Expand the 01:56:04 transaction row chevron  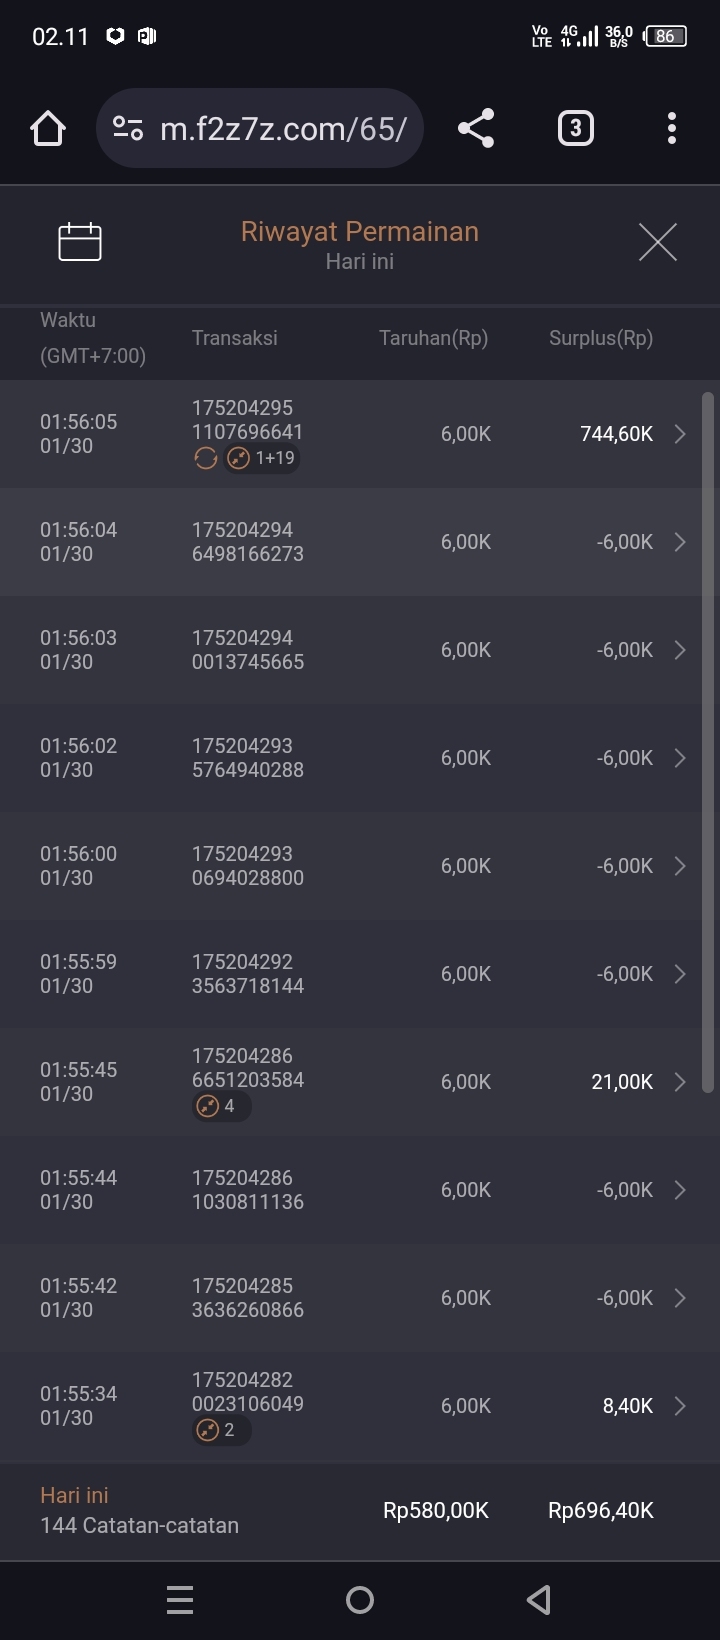point(680,542)
